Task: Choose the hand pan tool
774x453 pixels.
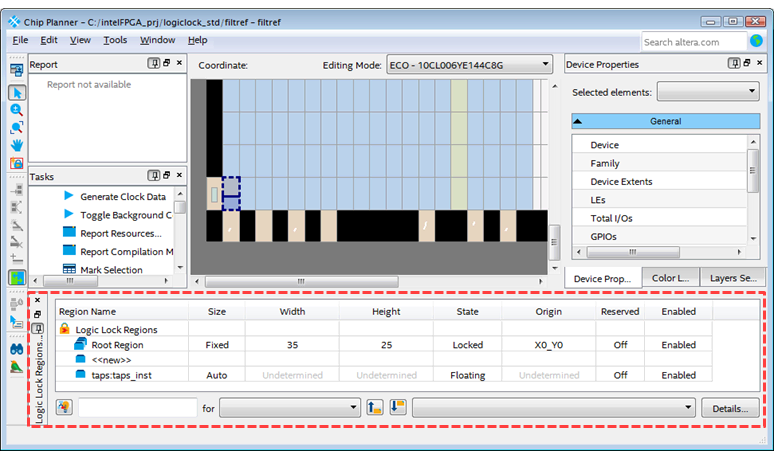Action: pyautogui.click(x=16, y=145)
